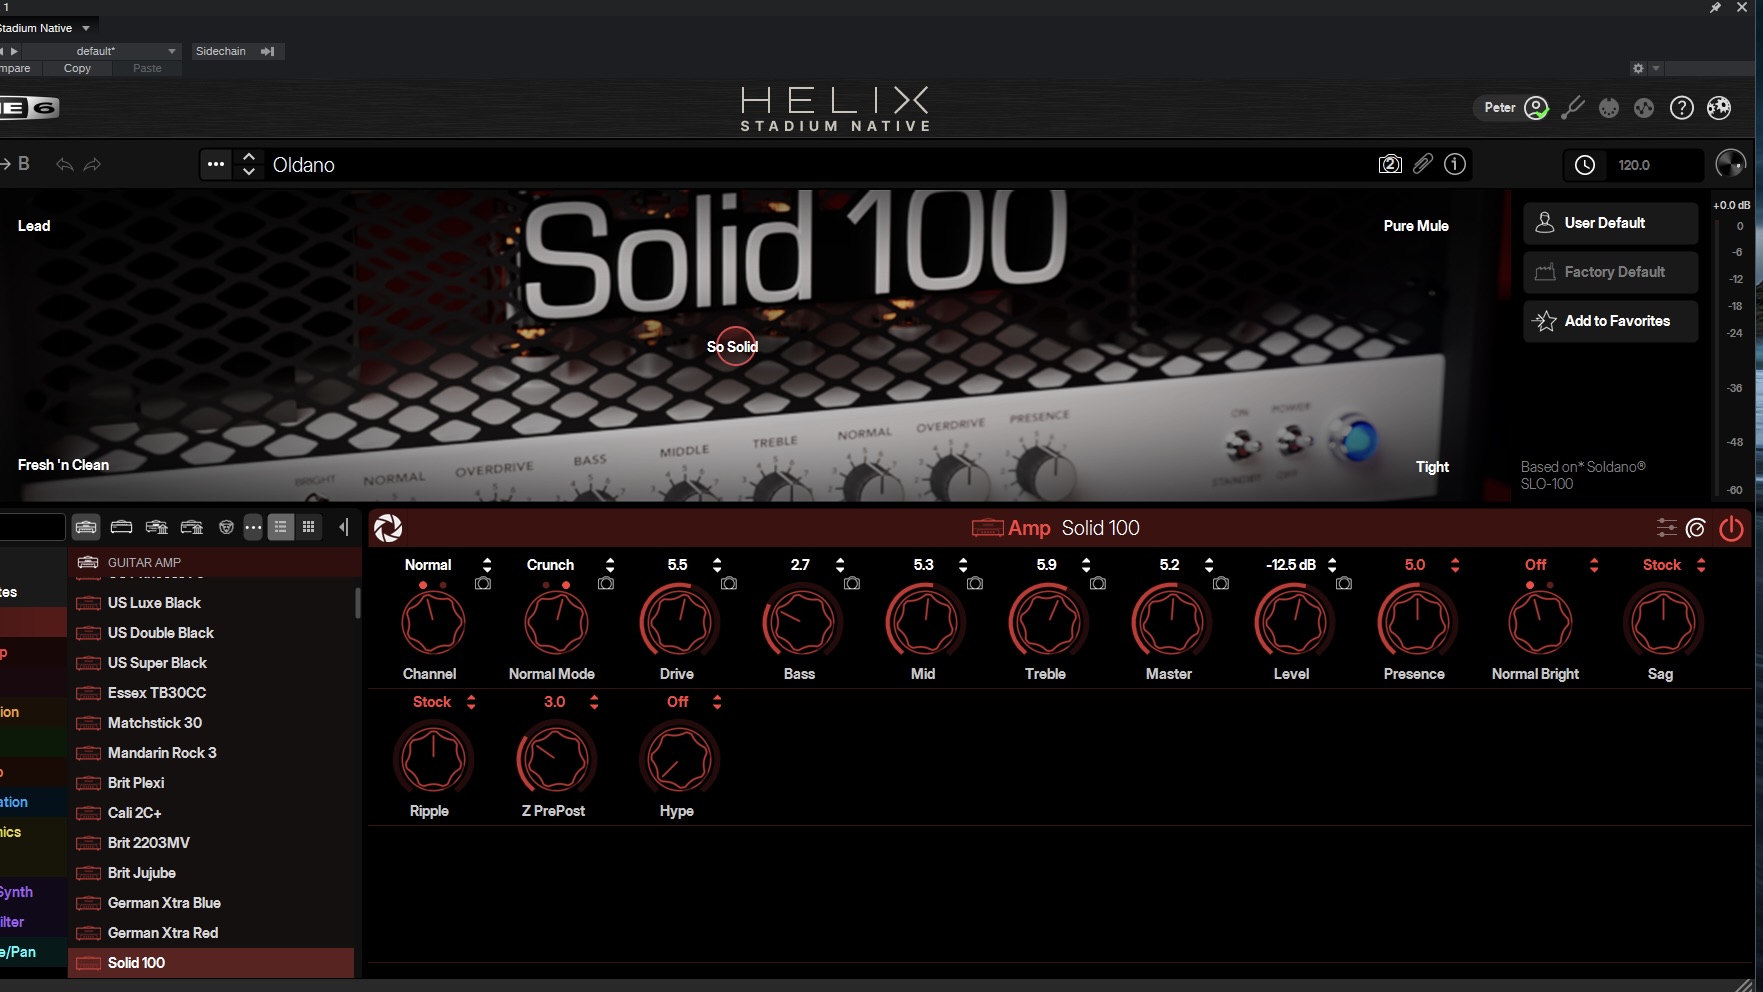The image size is (1763, 992).
Task: Click the paperclip attachment icon
Action: [x=1423, y=164]
